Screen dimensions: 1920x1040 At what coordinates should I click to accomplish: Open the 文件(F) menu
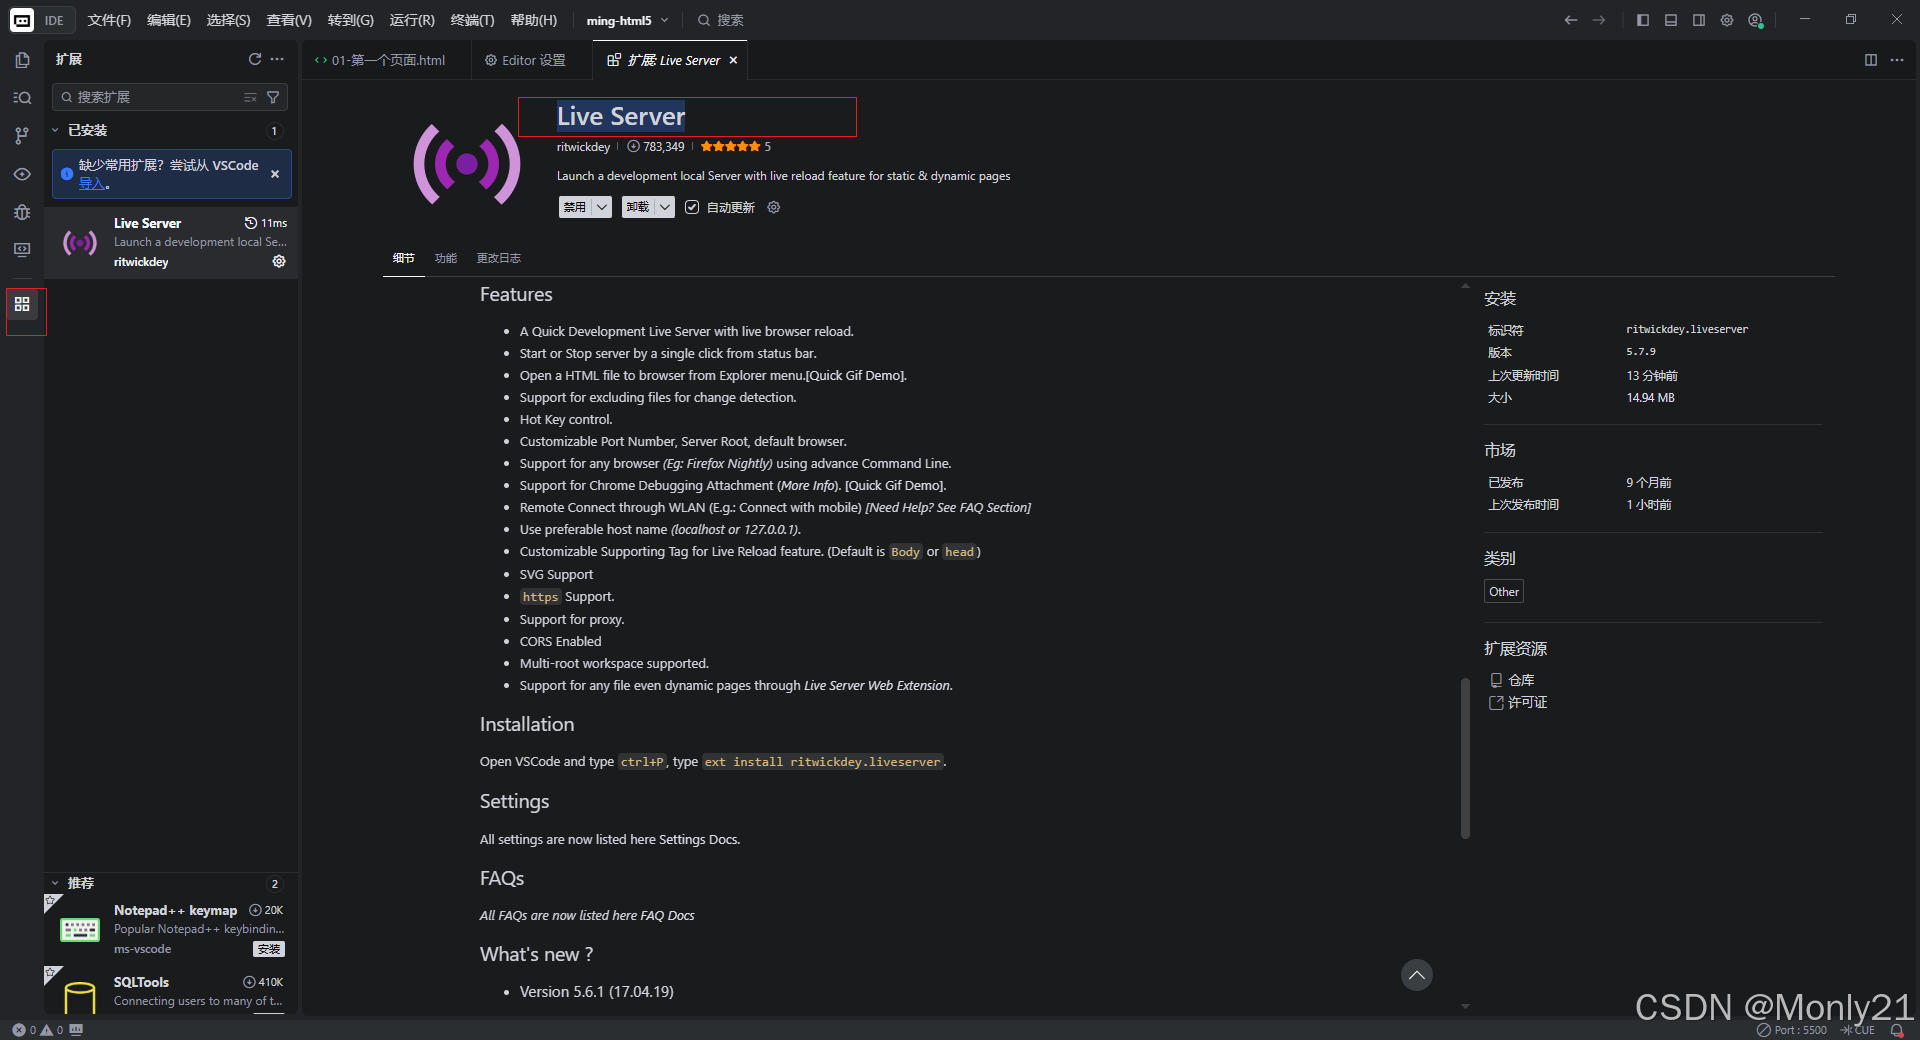[x=109, y=20]
